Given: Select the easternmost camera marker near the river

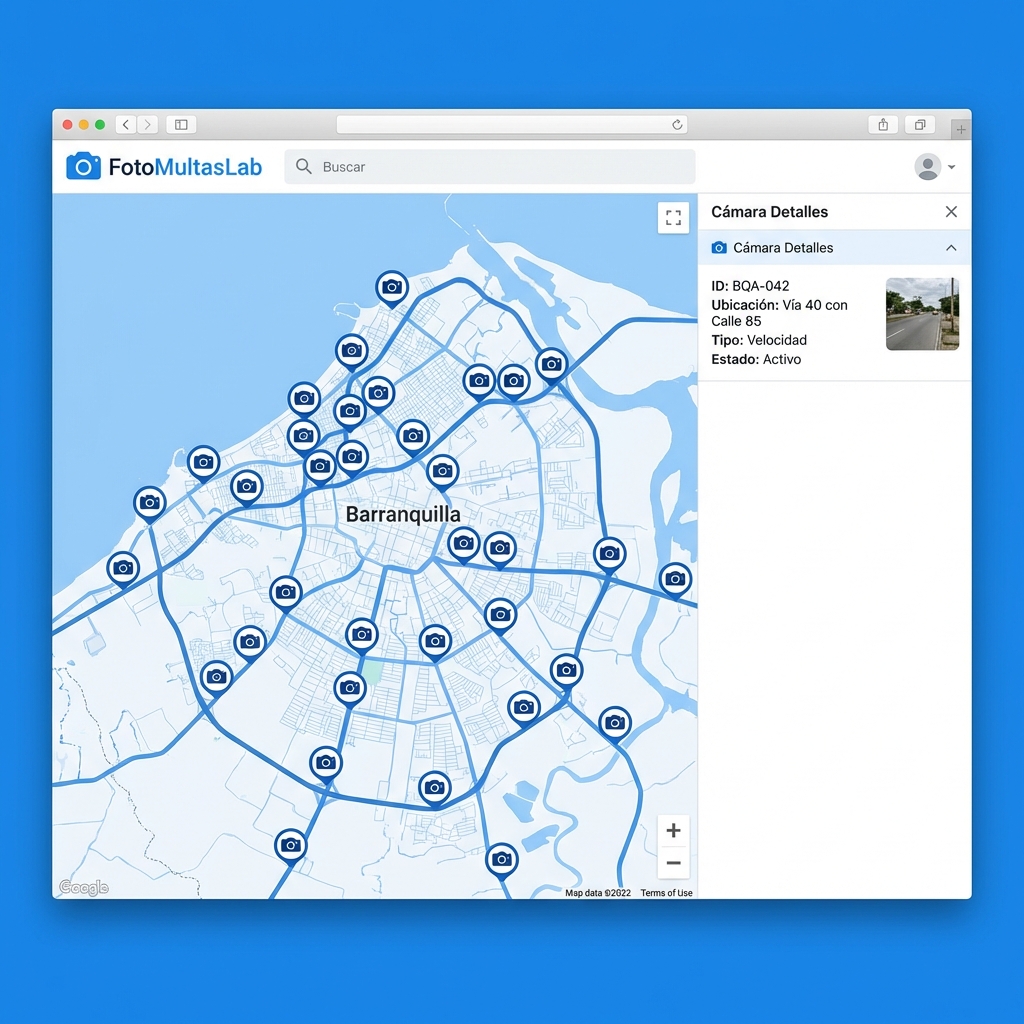Looking at the screenshot, I should tap(675, 579).
